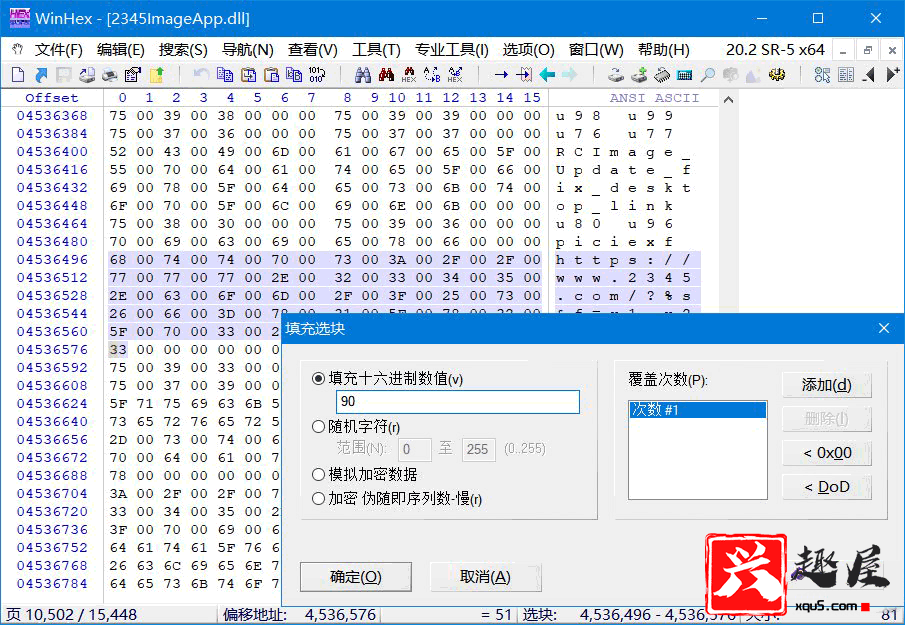Image resolution: width=905 pixels, height=625 pixels.
Task: Click the open disk drive icon
Action: click(616, 74)
